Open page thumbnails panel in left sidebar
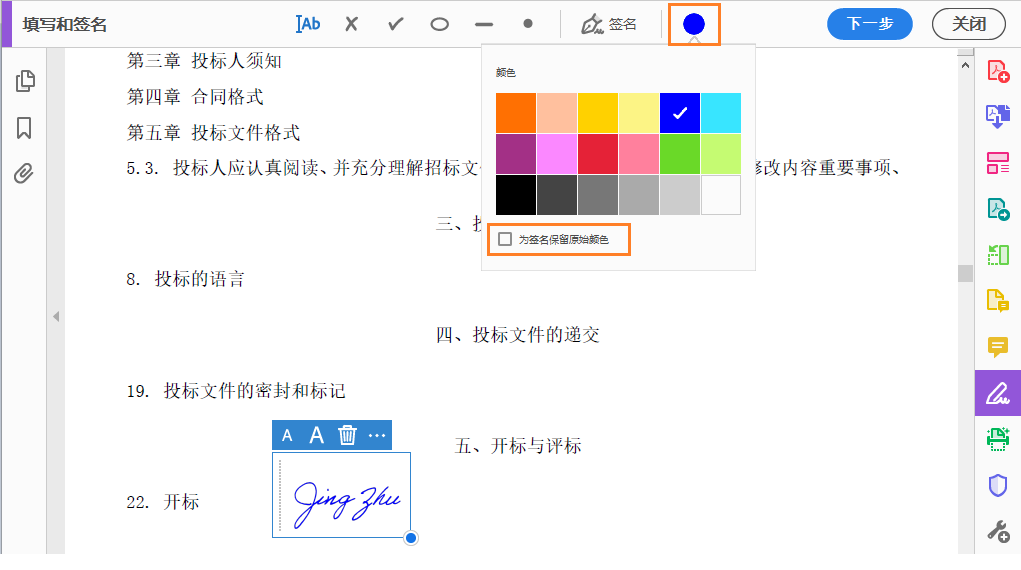 point(25,81)
